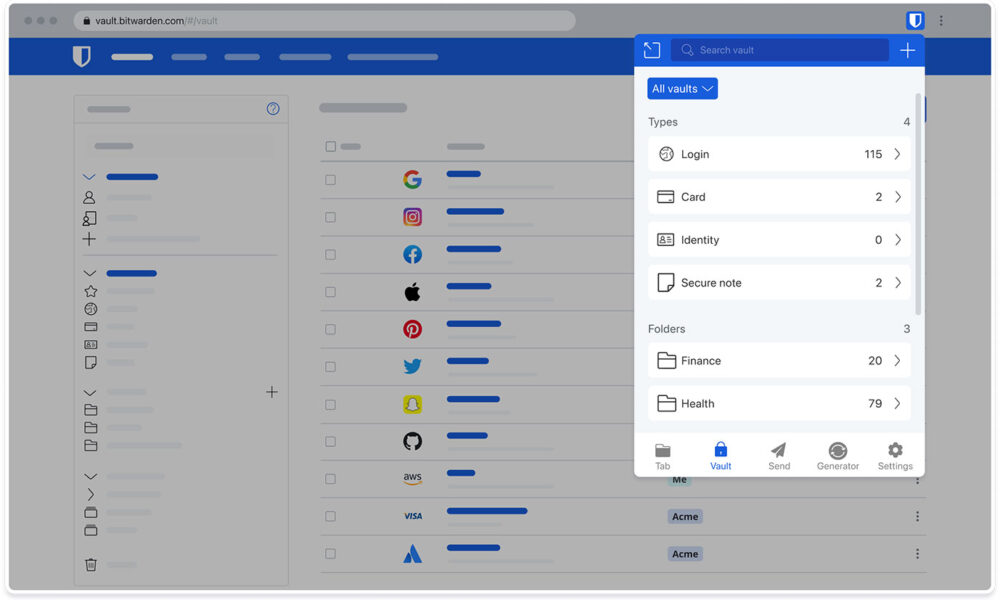The height and width of the screenshot is (600, 1000).
Task: Add a folder with the sidebar plus icon
Action: [x=272, y=392]
